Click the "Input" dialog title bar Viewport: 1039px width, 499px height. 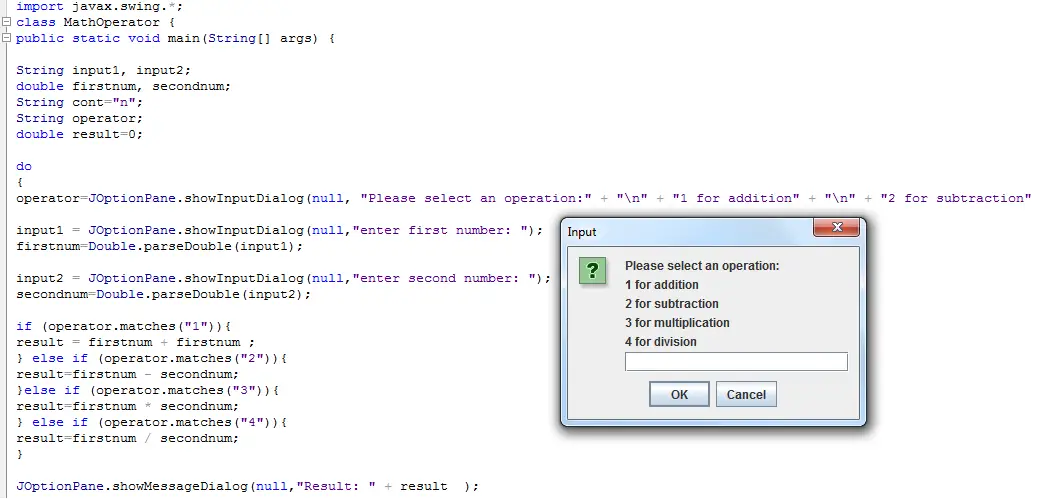[689, 231]
